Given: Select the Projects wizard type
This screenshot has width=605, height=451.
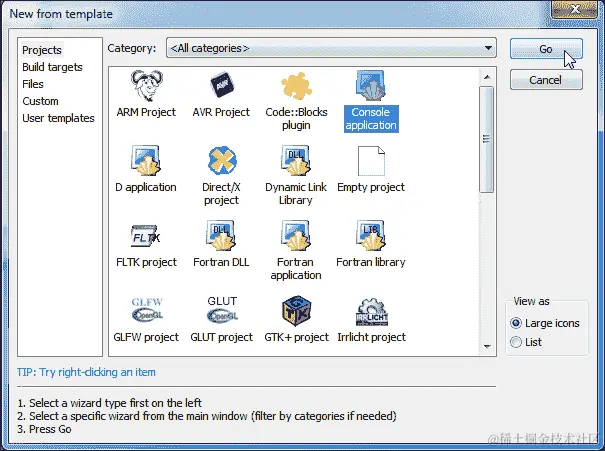Looking at the screenshot, I should (42, 50).
